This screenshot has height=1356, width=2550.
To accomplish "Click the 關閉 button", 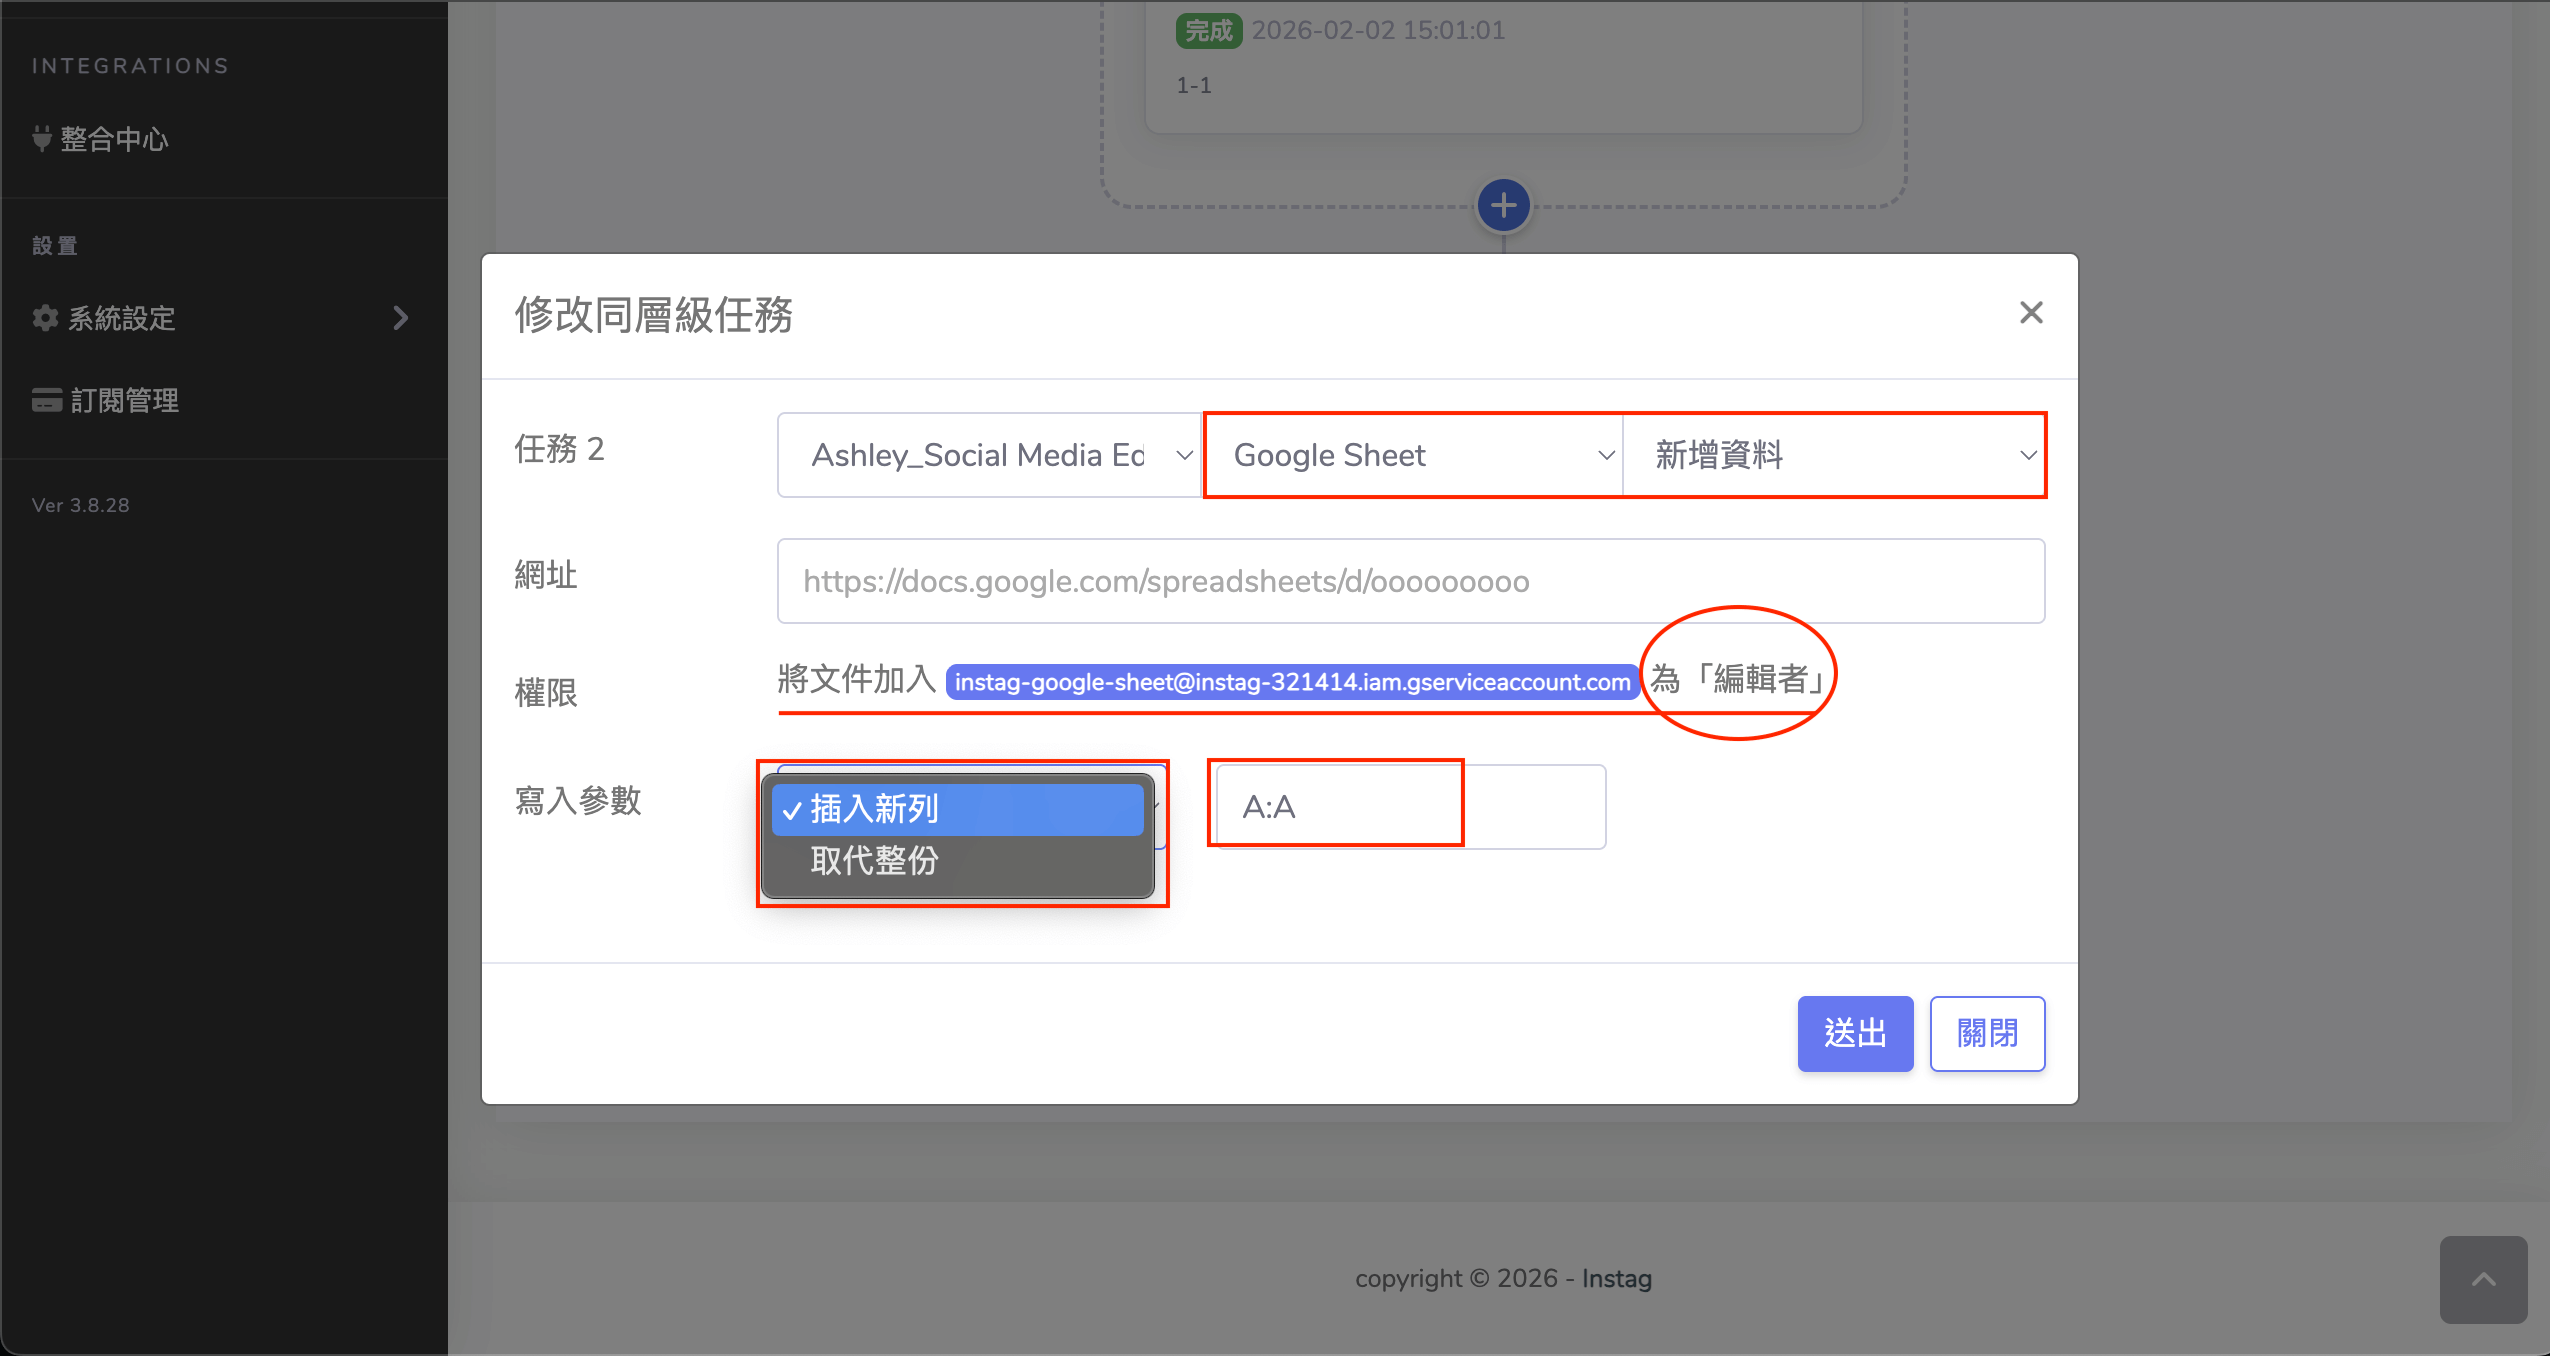I will click(1986, 1033).
